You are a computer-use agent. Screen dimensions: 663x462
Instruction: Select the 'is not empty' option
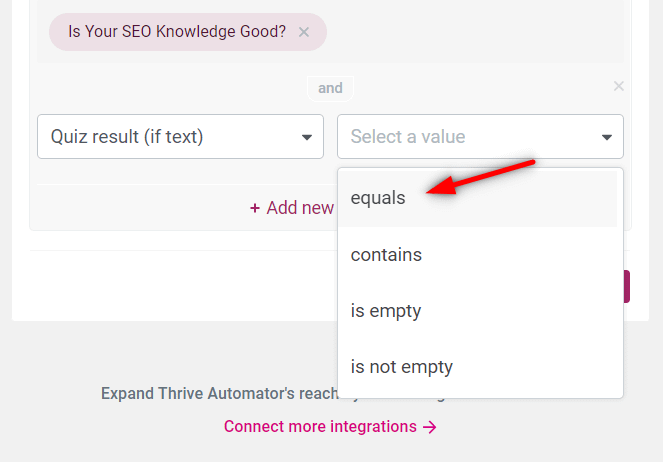401,367
